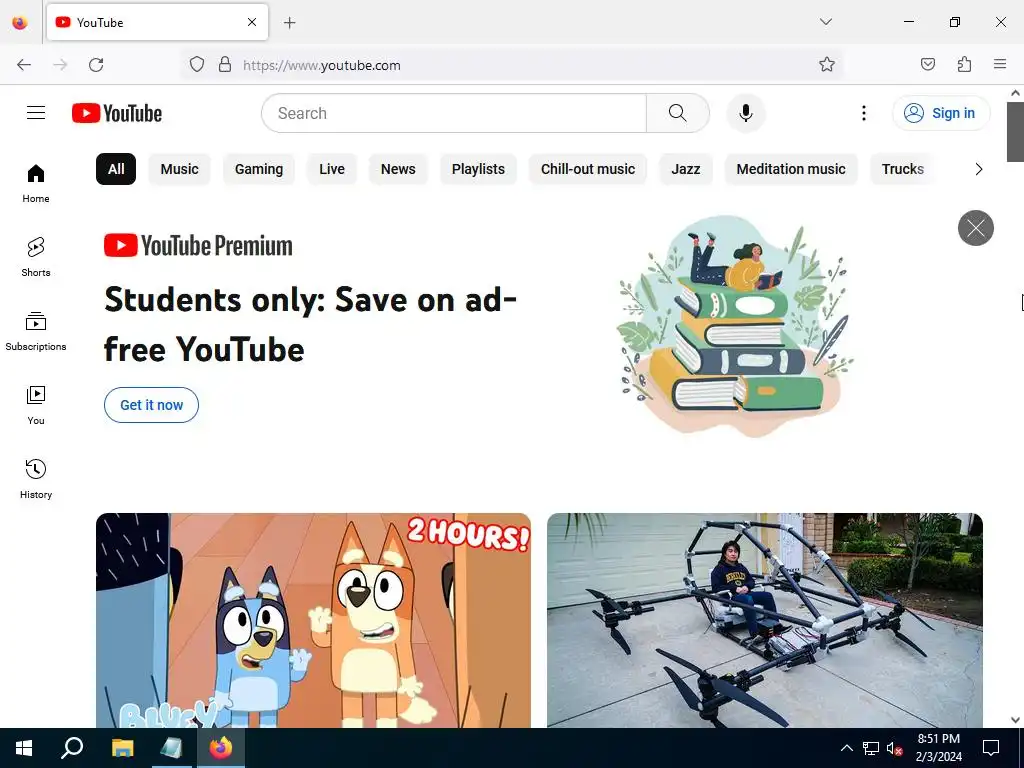Open the drone vehicle video thumbnail
1024x768 pixels.
(765, 620)
